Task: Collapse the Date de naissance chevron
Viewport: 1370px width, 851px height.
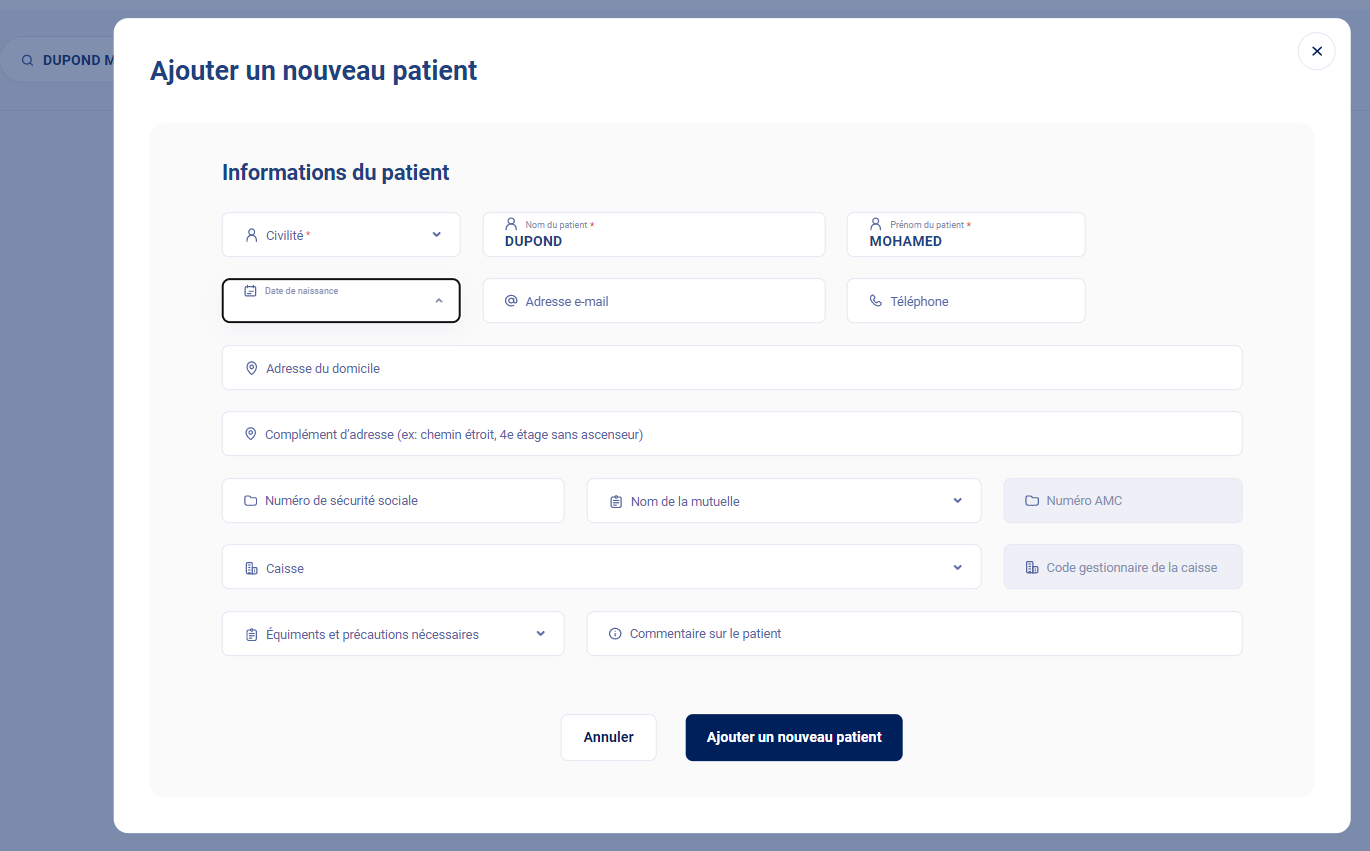Action: (x=439, y=301)
